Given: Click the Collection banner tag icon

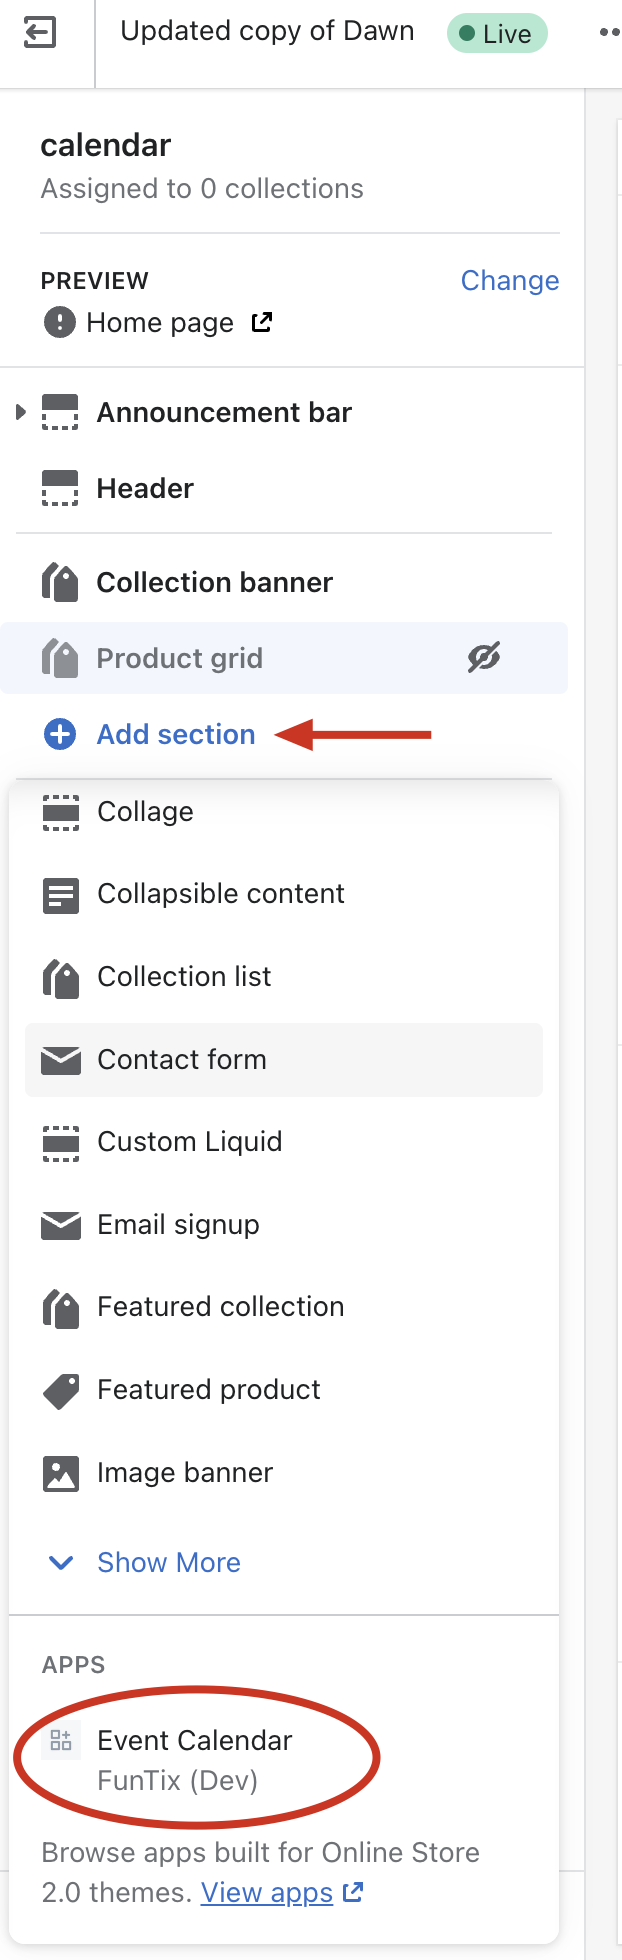Looking at the screenshot, I should [x=60, y=582].
